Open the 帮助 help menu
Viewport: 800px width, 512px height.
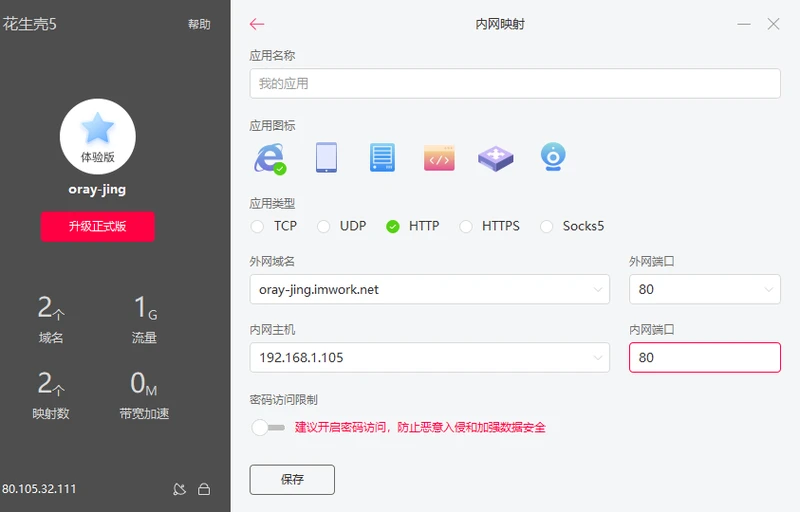pos(199,24)
